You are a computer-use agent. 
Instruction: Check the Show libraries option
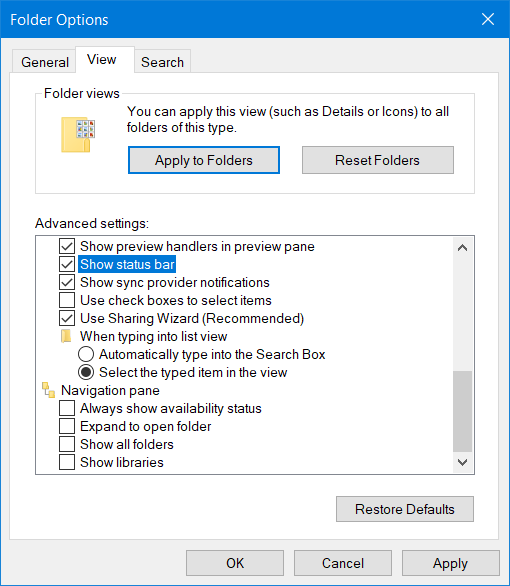pyautogui.click(x=67, y=462)
